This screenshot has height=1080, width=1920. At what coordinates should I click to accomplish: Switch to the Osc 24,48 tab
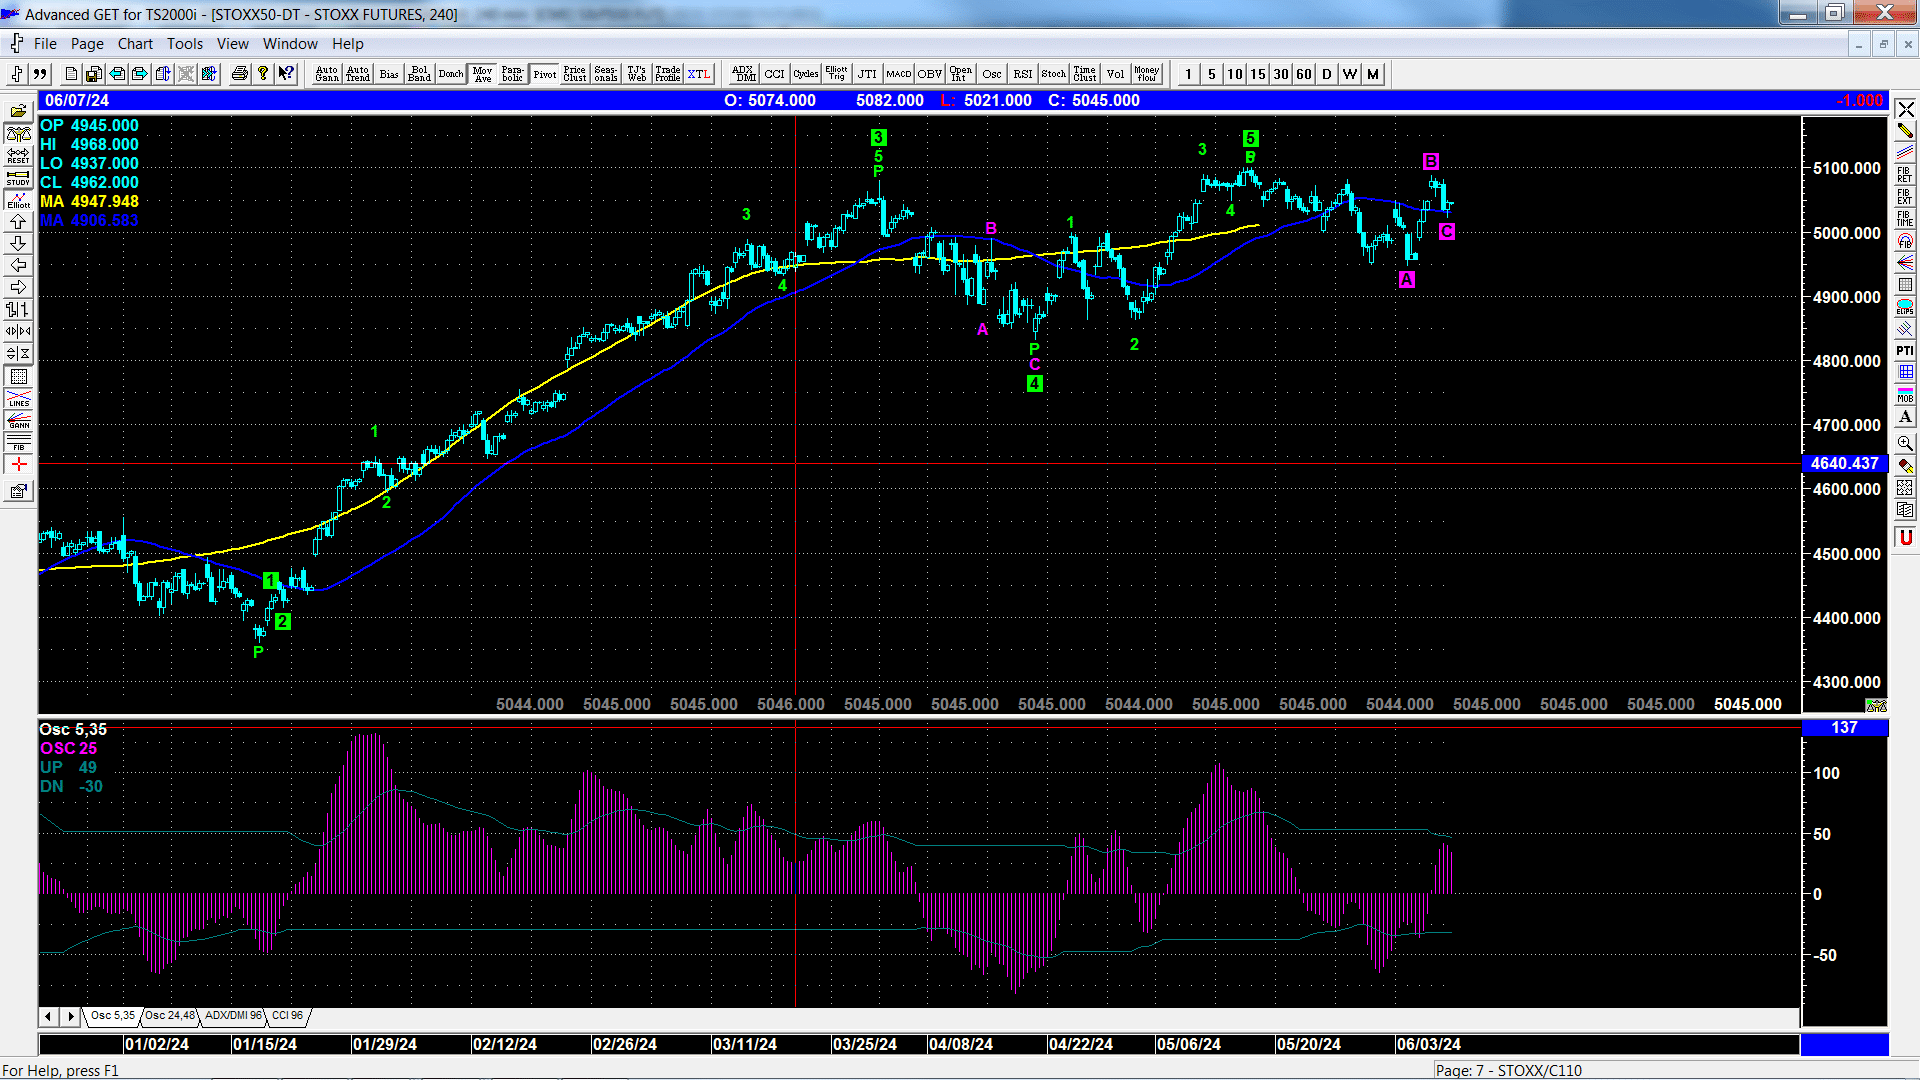click(x=169, y=1016)
